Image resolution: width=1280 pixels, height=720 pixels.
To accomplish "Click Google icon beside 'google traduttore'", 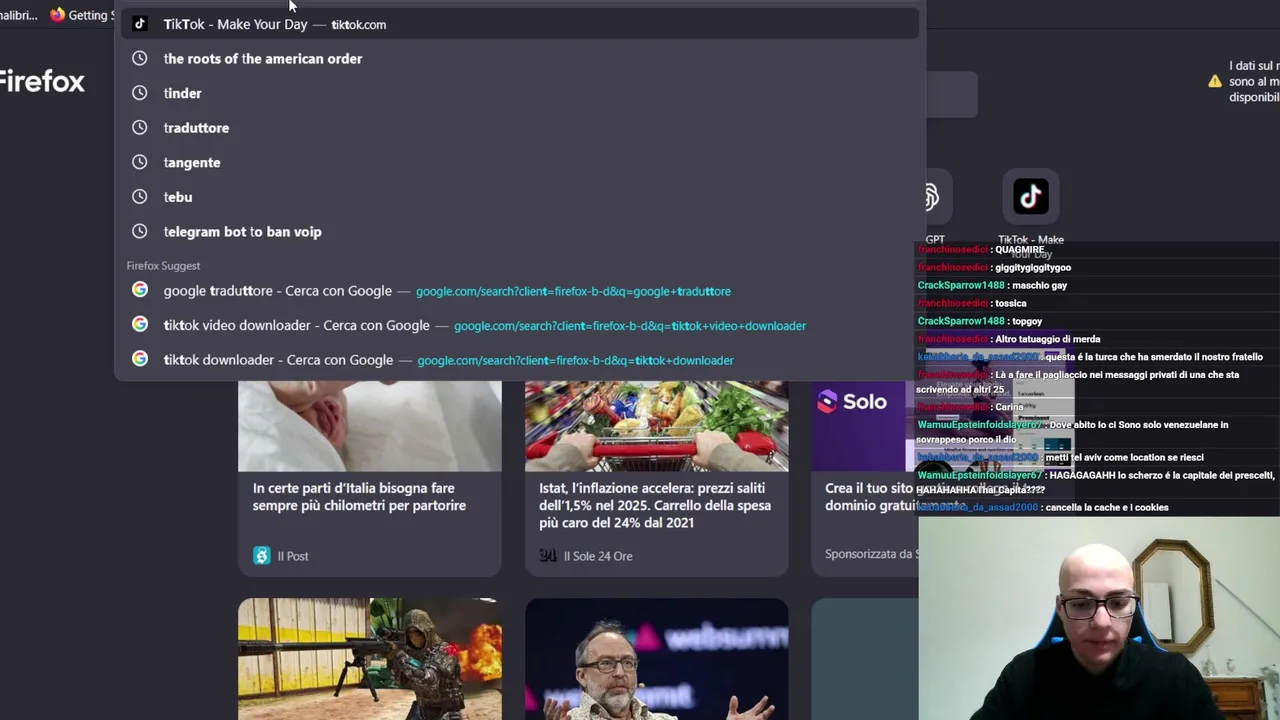I will point(140,290).
